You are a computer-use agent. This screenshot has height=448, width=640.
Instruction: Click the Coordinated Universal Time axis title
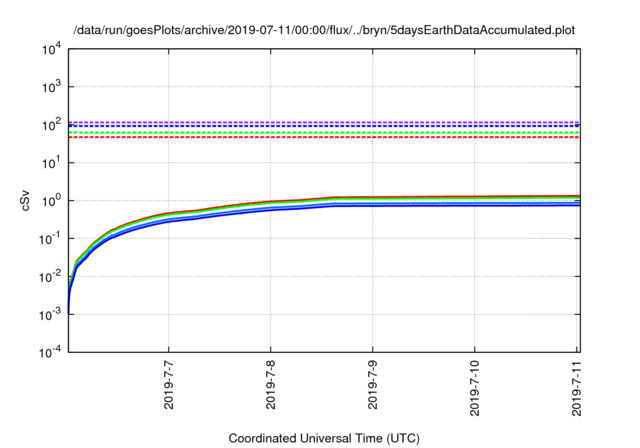point(324,438)
